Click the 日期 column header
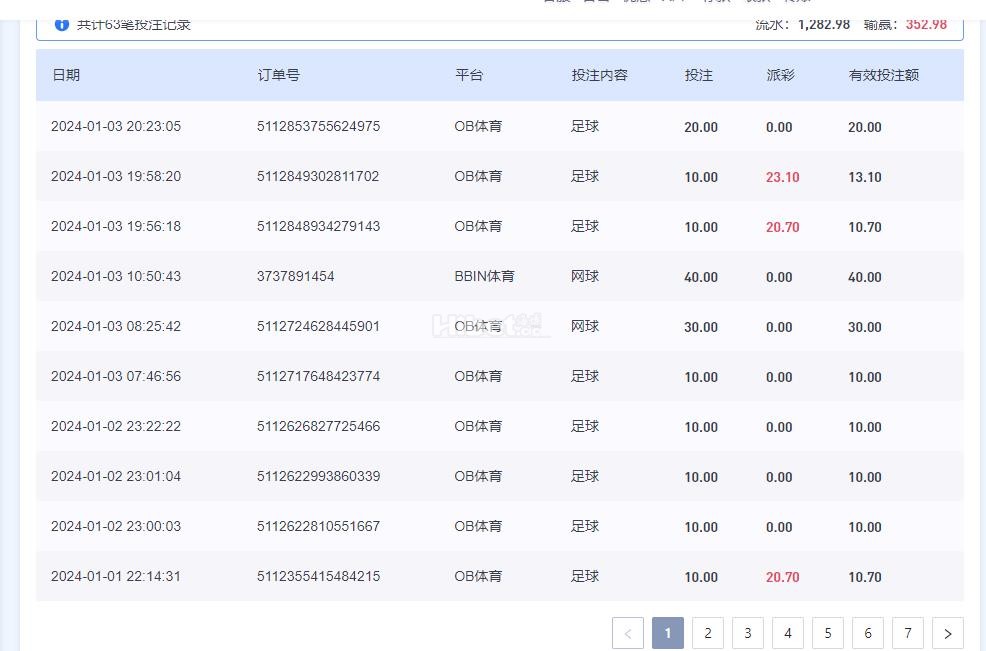The image size is (986, 651). (x=66, y=75)
